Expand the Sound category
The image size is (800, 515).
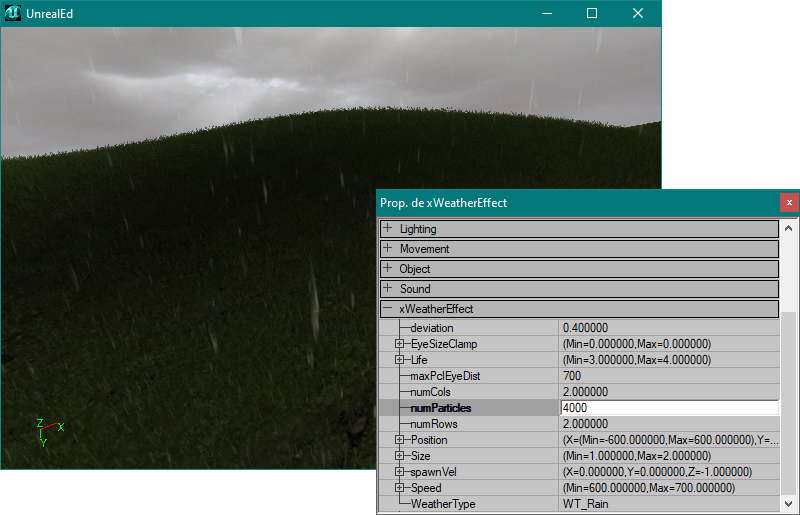[388, 289]
